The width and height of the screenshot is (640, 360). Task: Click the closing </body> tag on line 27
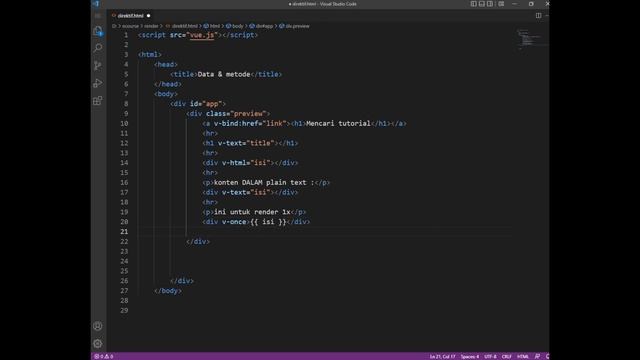click(x=168, y=291)
